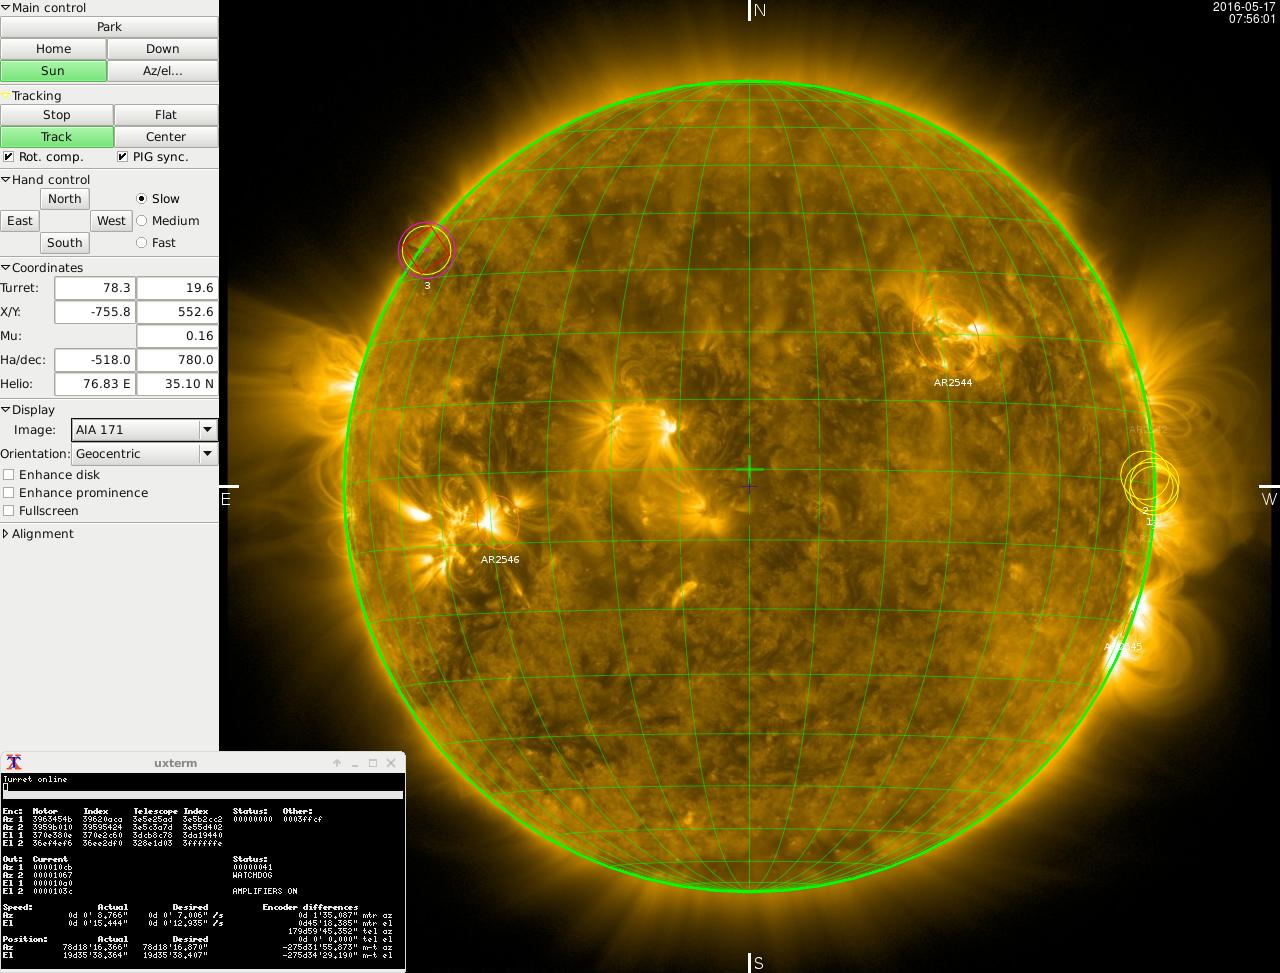Open the Orientation dropdown showing Geocentric
The image size is (1280, 973).
(145, 454)
